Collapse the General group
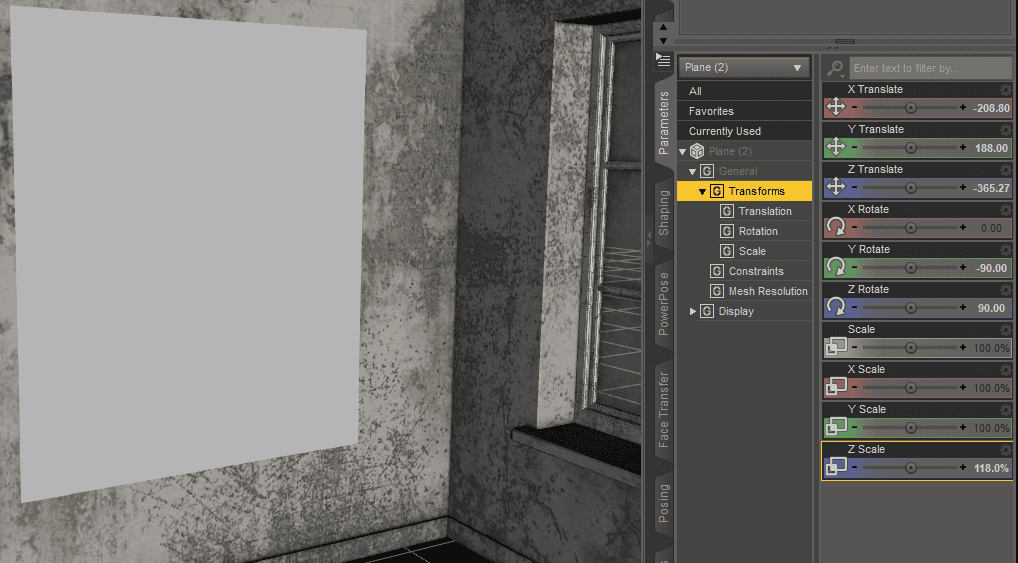The image size is (1018, 563). [x=692, y=171]
